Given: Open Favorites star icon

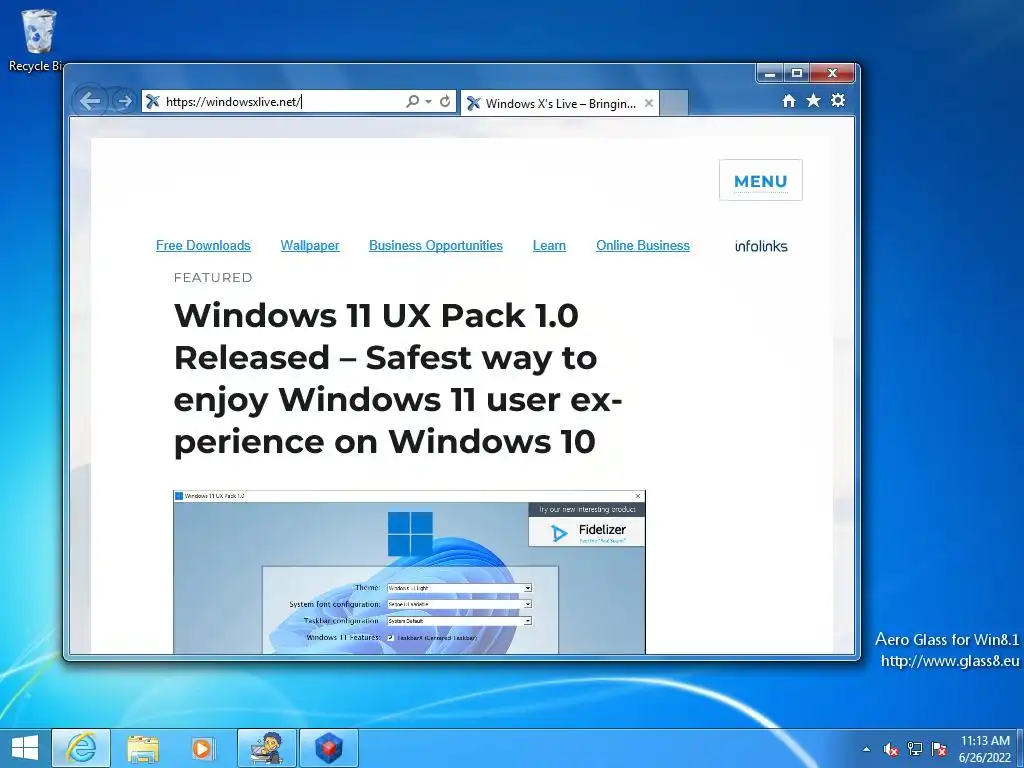Looking at the screenshot, I should pos(813,101).
